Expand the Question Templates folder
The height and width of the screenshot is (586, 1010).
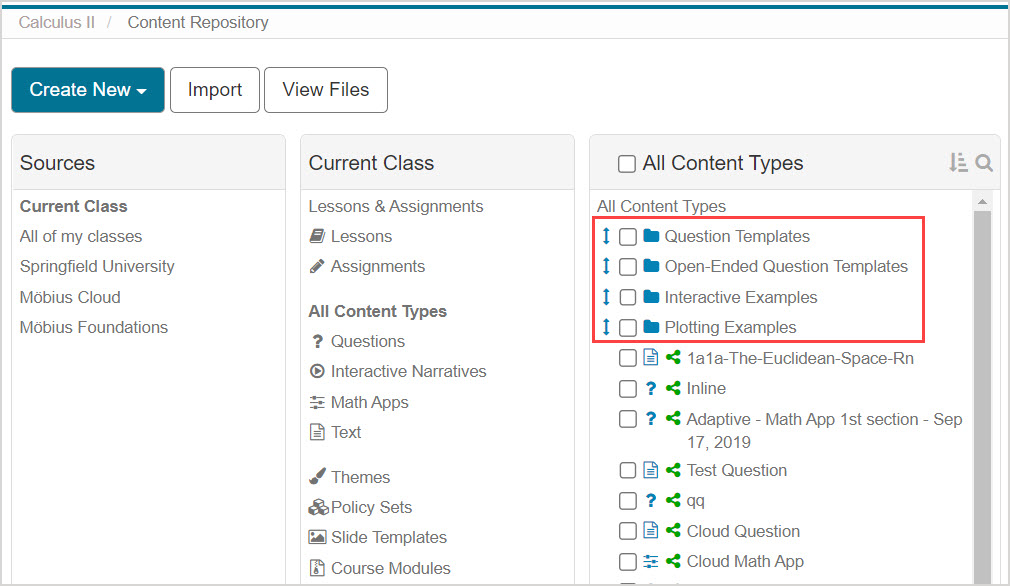[737, 237]
